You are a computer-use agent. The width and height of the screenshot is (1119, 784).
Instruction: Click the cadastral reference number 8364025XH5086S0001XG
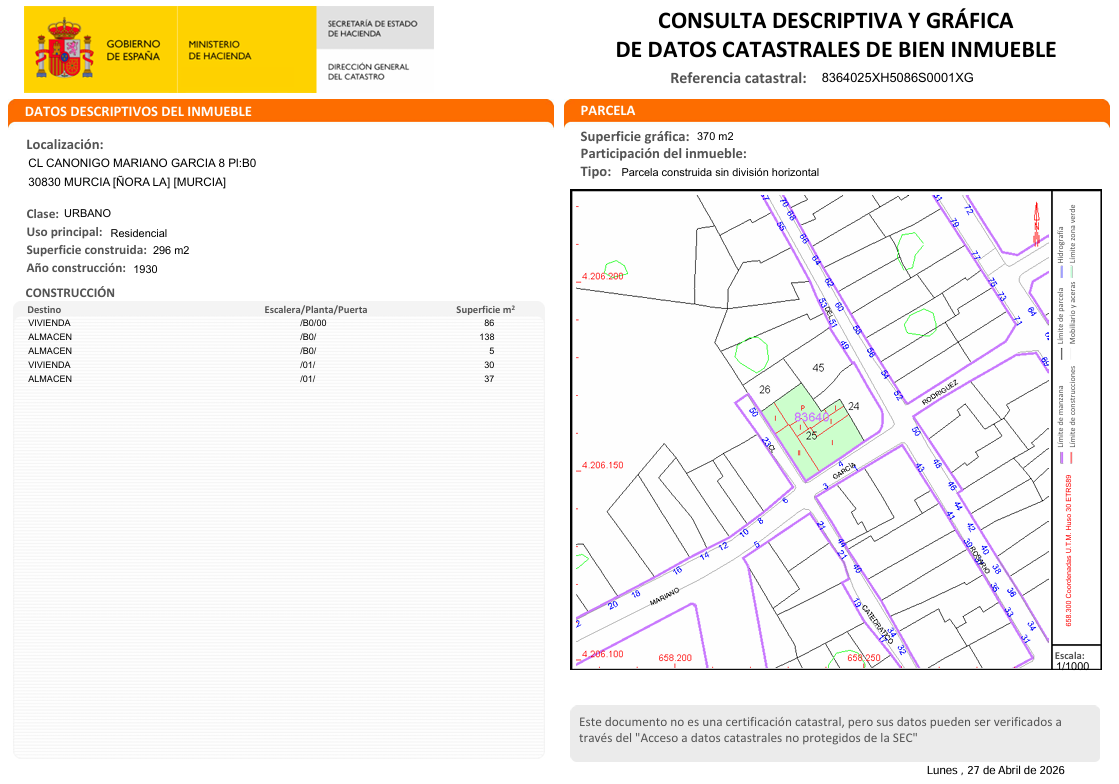click(897, 78)
